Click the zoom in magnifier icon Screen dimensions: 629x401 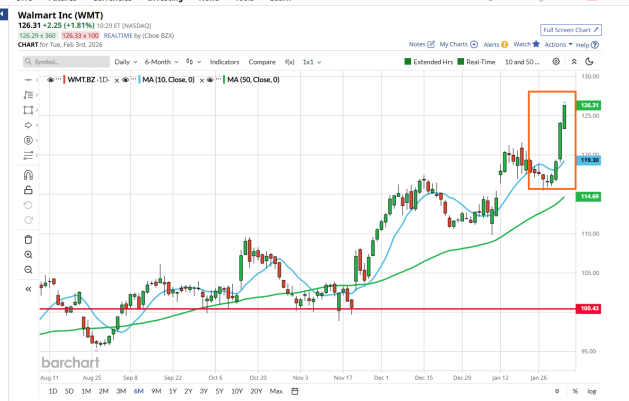tap(28, 254)
